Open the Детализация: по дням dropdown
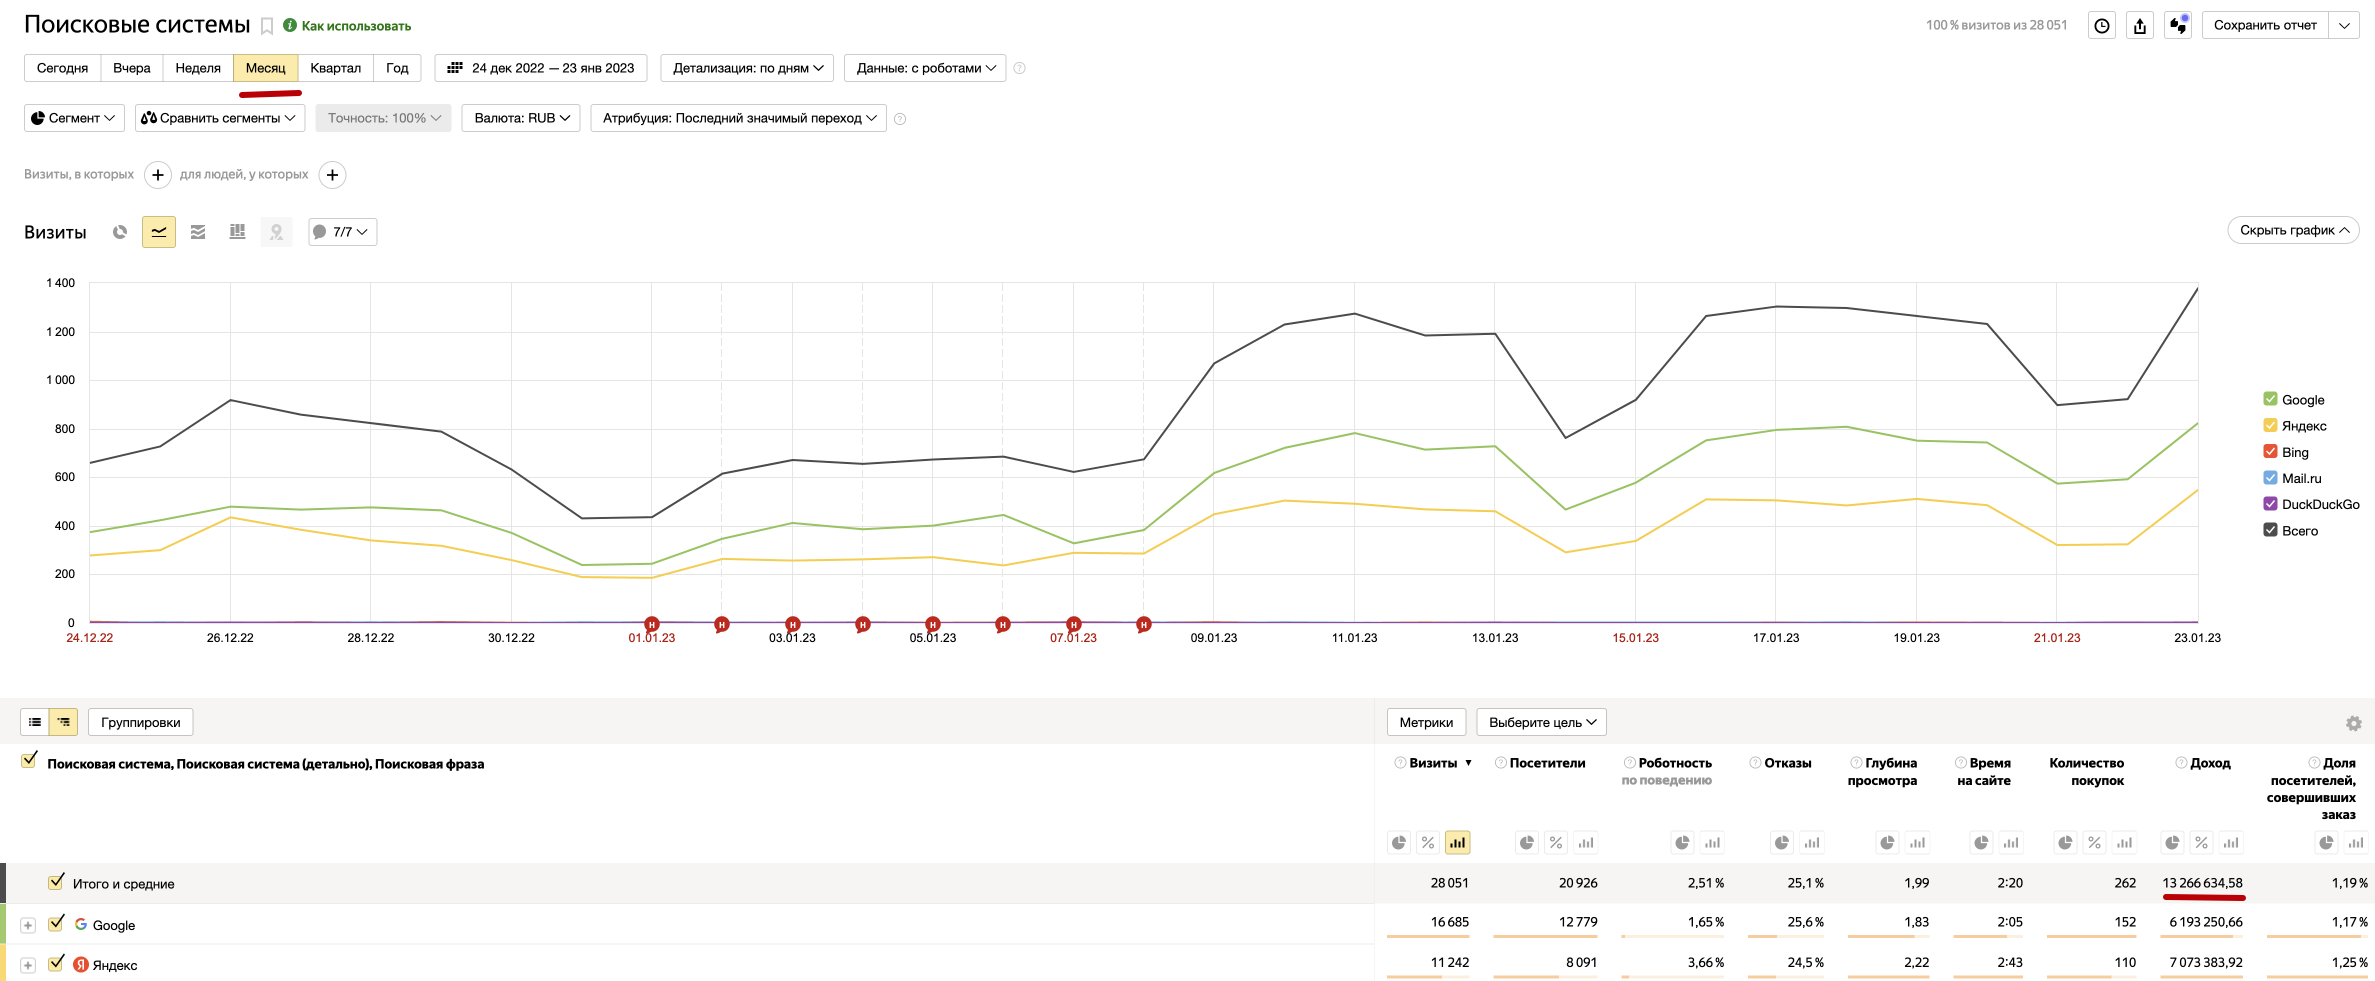The width and height of the screenshot is (2375, 981). 746,68
